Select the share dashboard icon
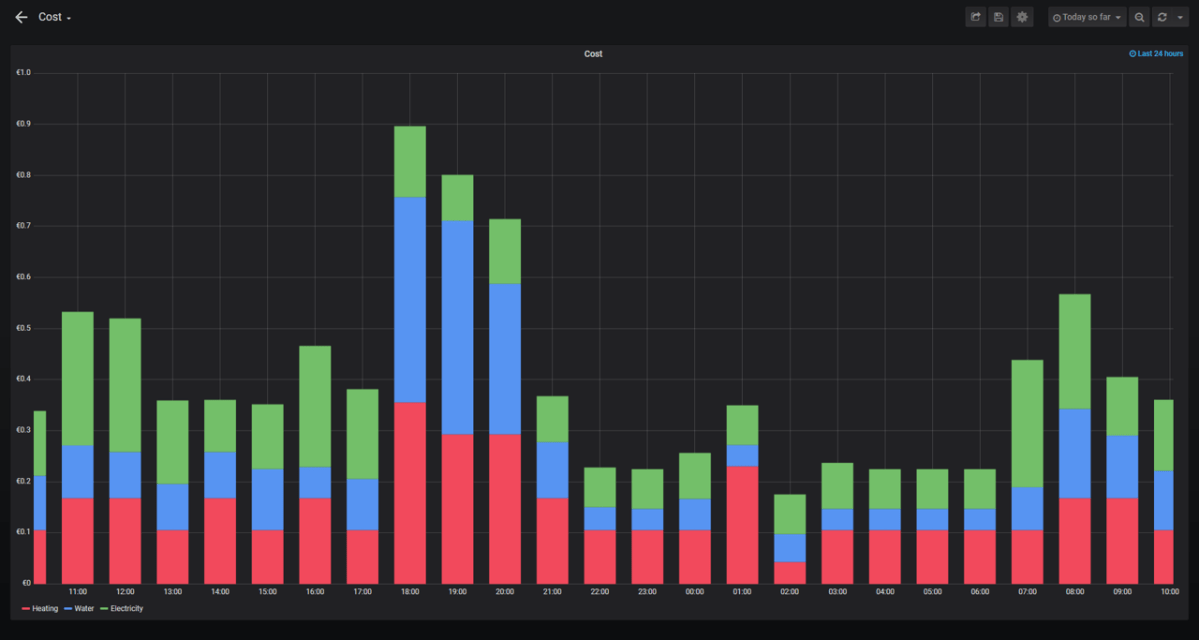Image resolution: width=1199 pixels, height=640 pixels. click(975, 16)
